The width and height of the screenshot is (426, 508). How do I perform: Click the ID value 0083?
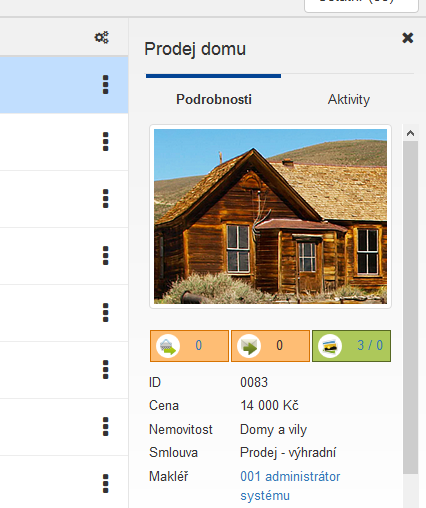point(254,382)
